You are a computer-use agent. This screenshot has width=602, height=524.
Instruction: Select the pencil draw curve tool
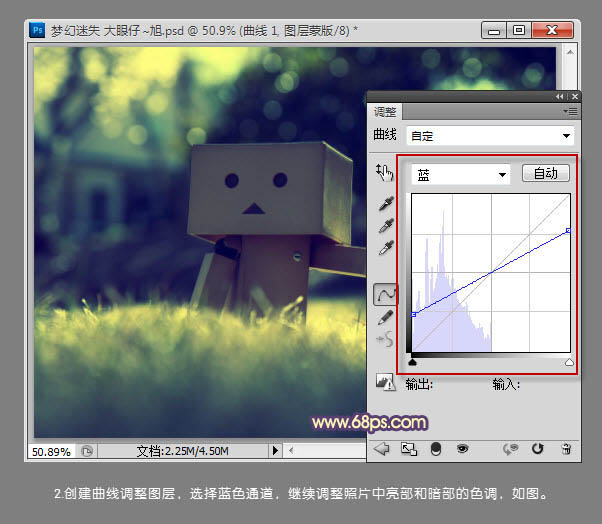coord(384,316)
